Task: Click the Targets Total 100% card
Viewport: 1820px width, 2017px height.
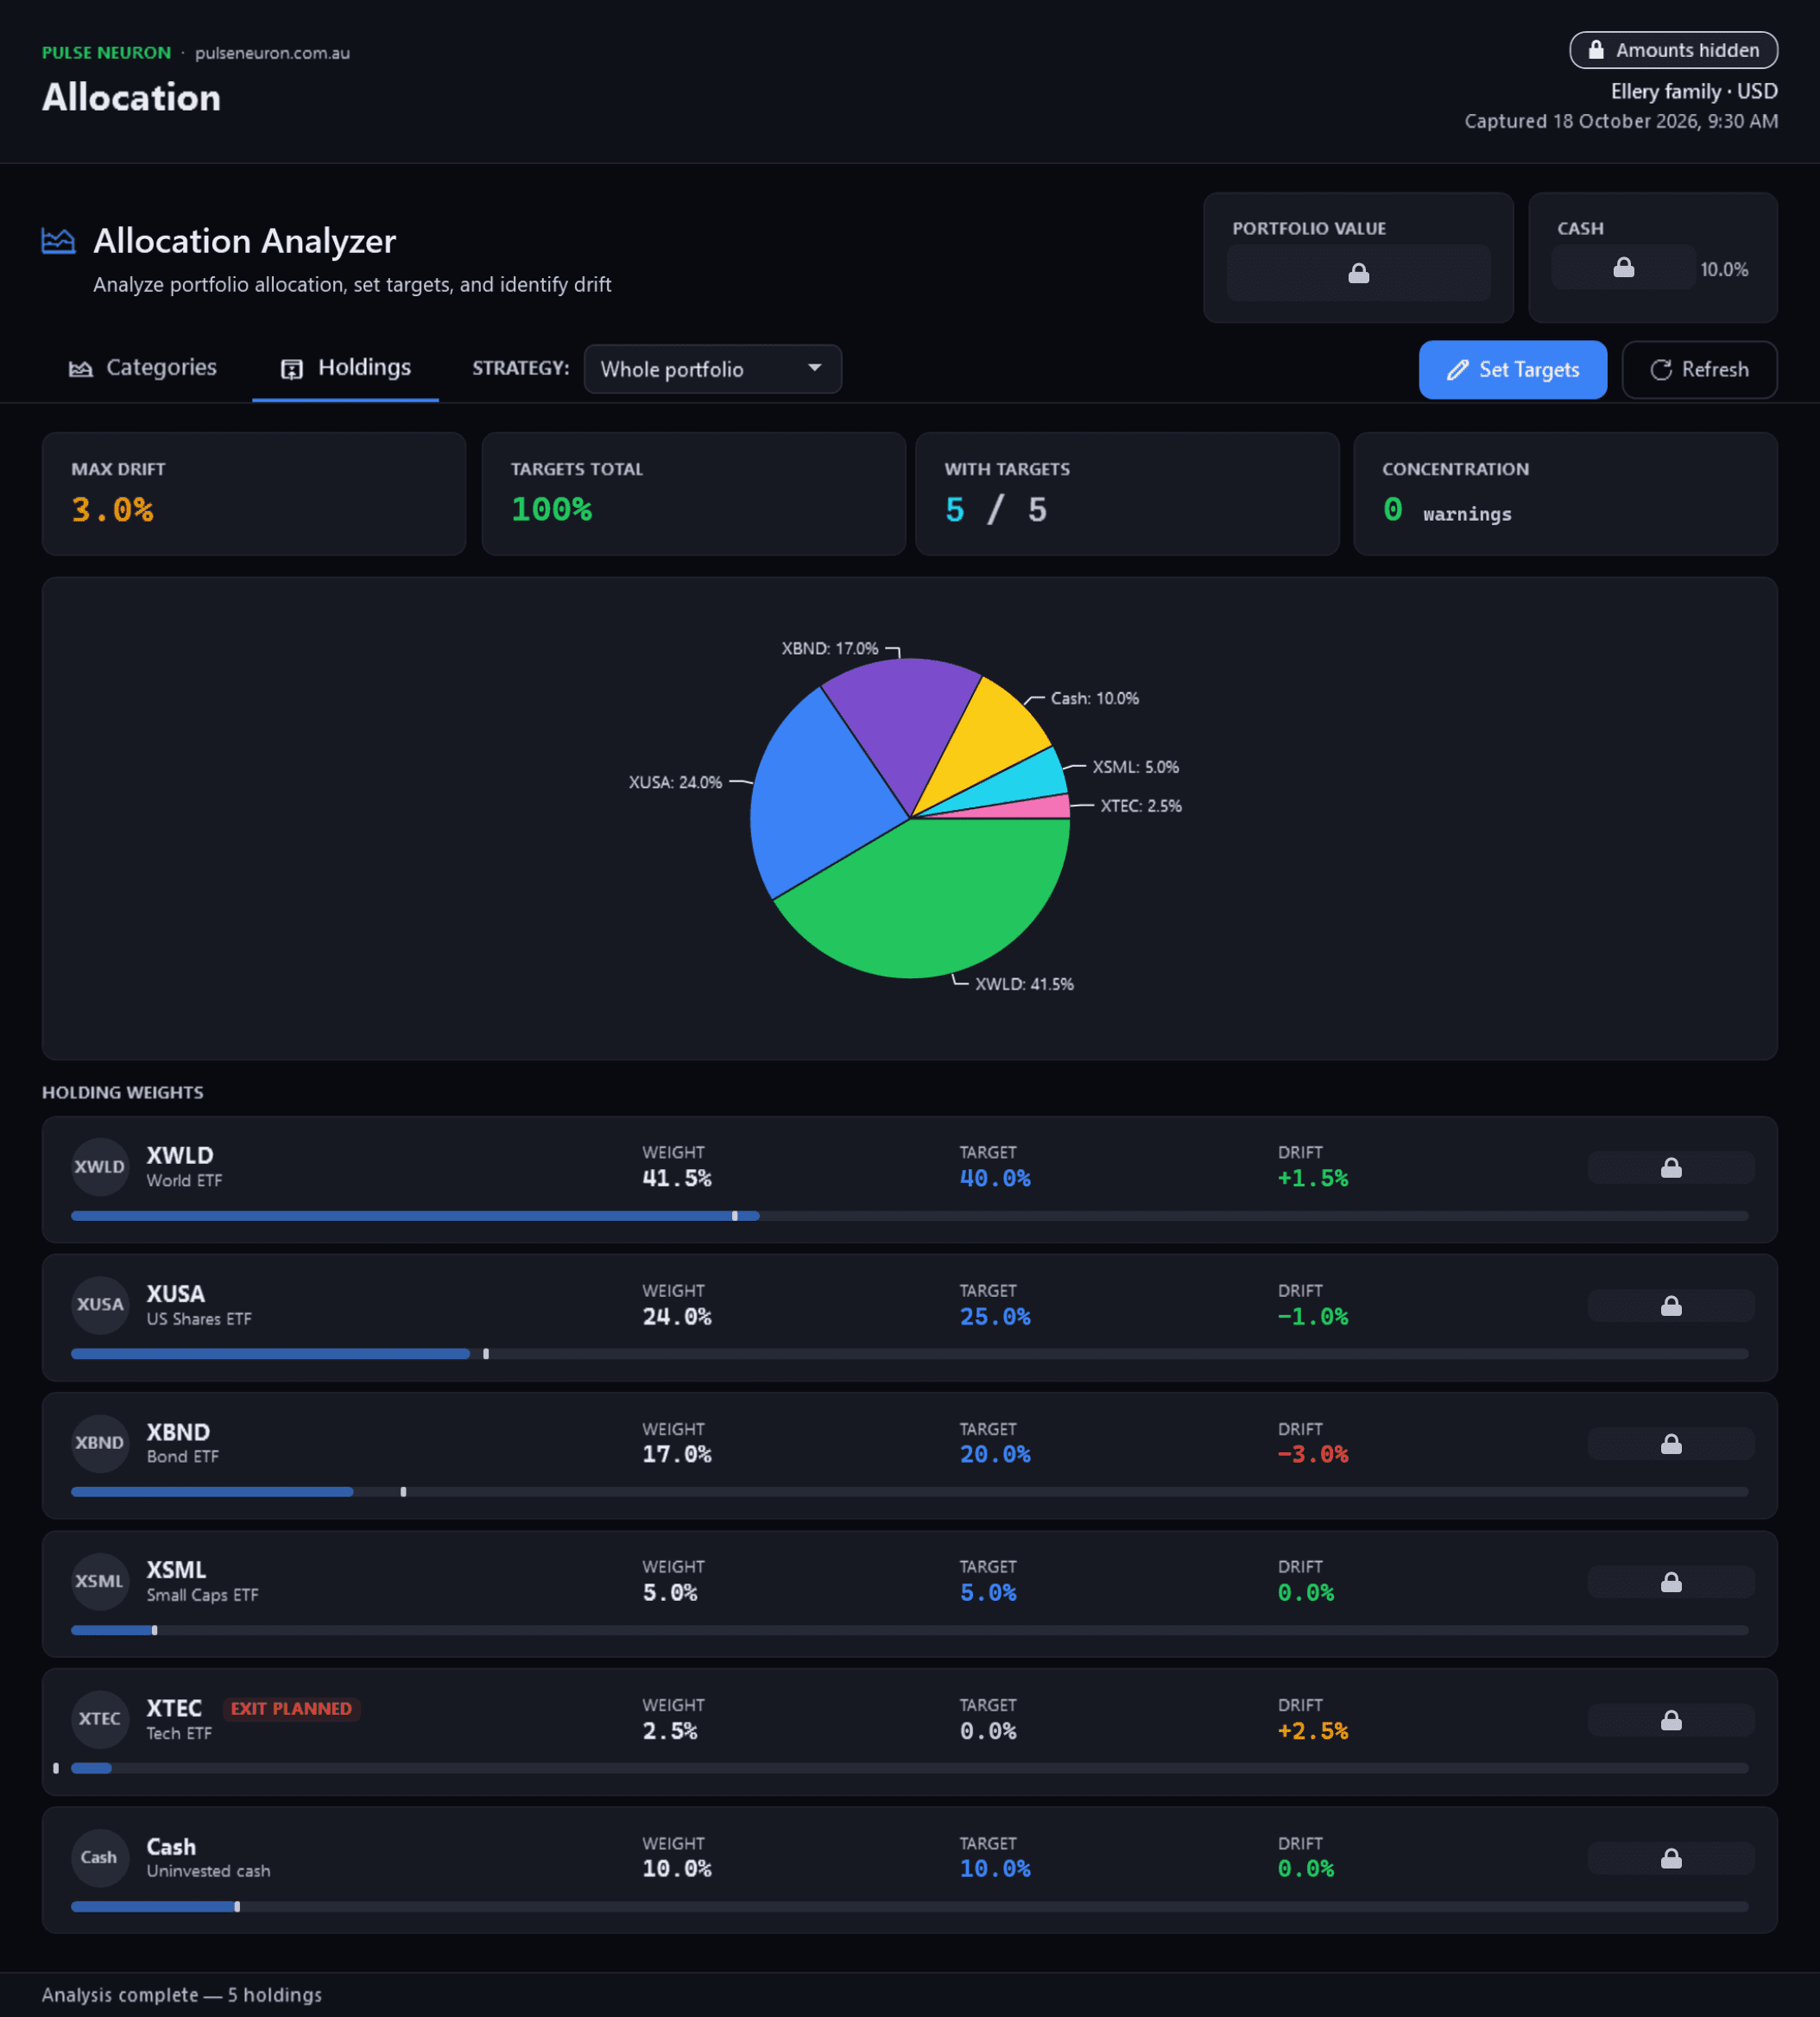Action: tap(693, 494)
